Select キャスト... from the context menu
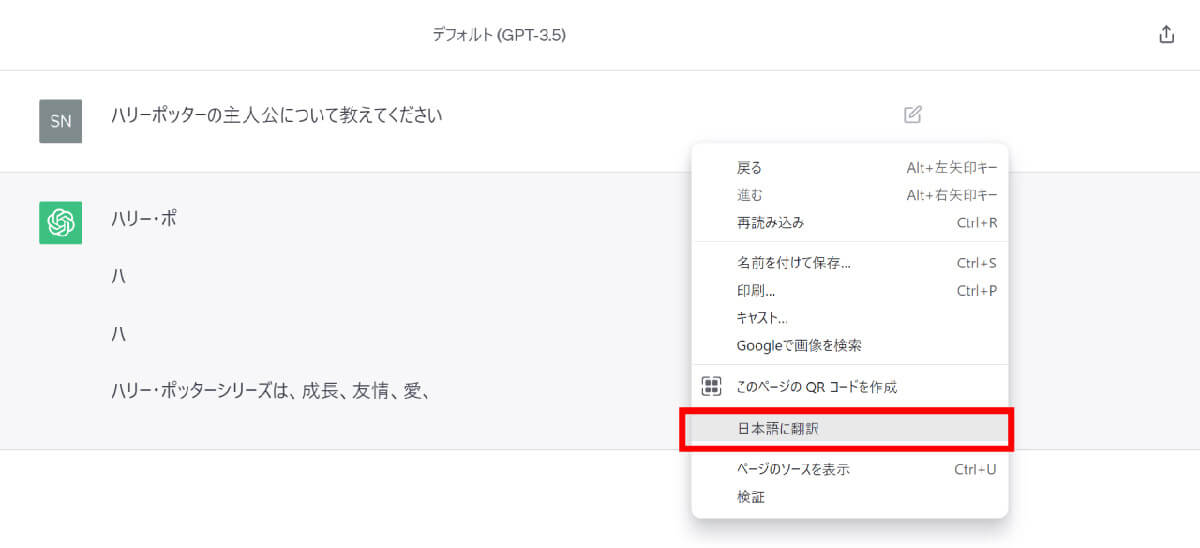The width and height of the screenshot is (1200, 548). click(850, 318)
